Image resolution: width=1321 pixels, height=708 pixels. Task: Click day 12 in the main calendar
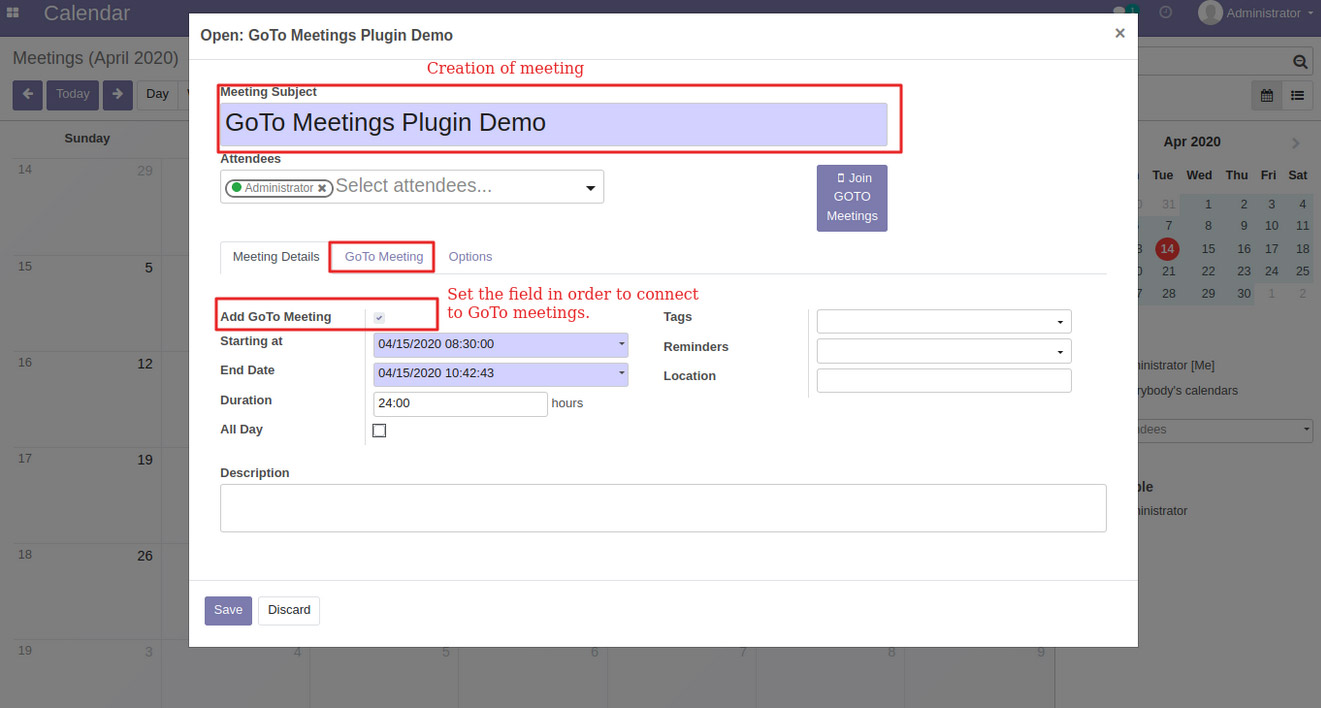click(145, 364)
